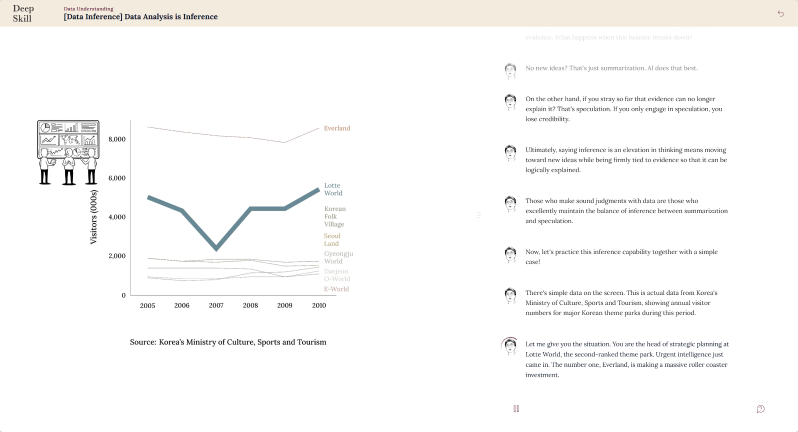Select the Daejeon O-World chart label
The image size is (798, 432).
(337, 275)
